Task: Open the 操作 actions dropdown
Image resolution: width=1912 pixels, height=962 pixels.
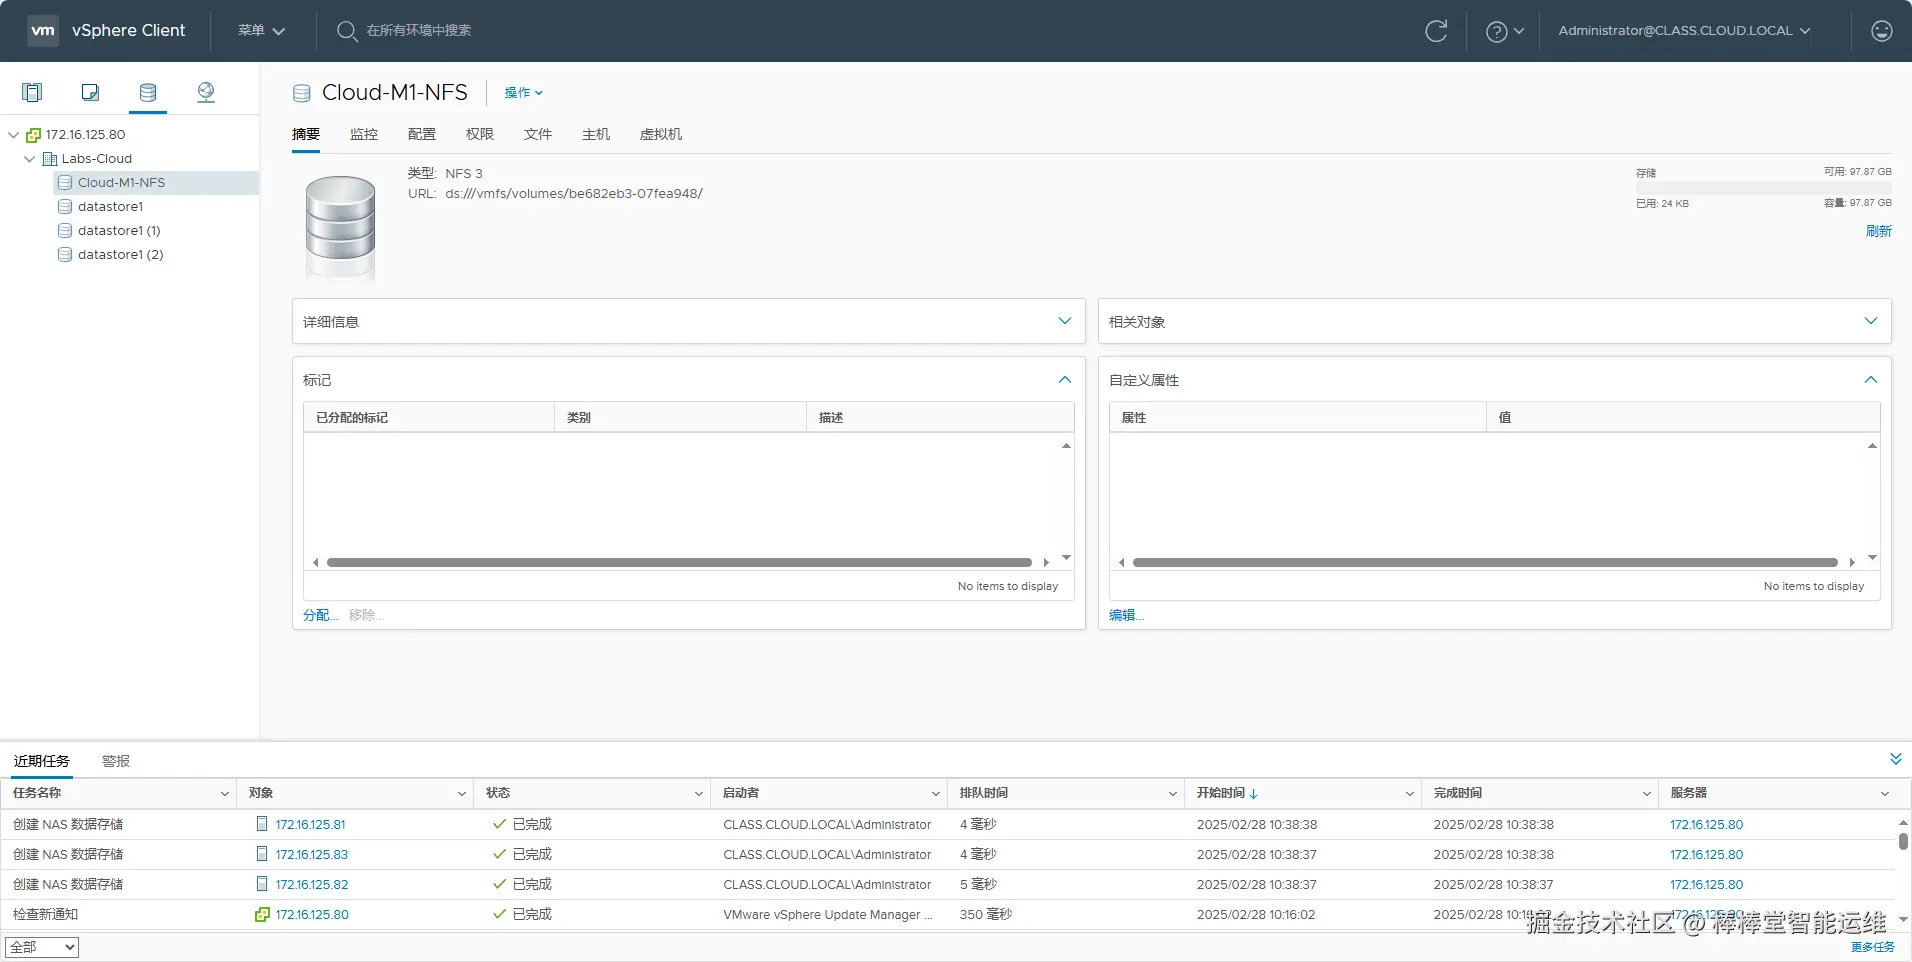Action: pyautogui.click(x=523, y=93)
